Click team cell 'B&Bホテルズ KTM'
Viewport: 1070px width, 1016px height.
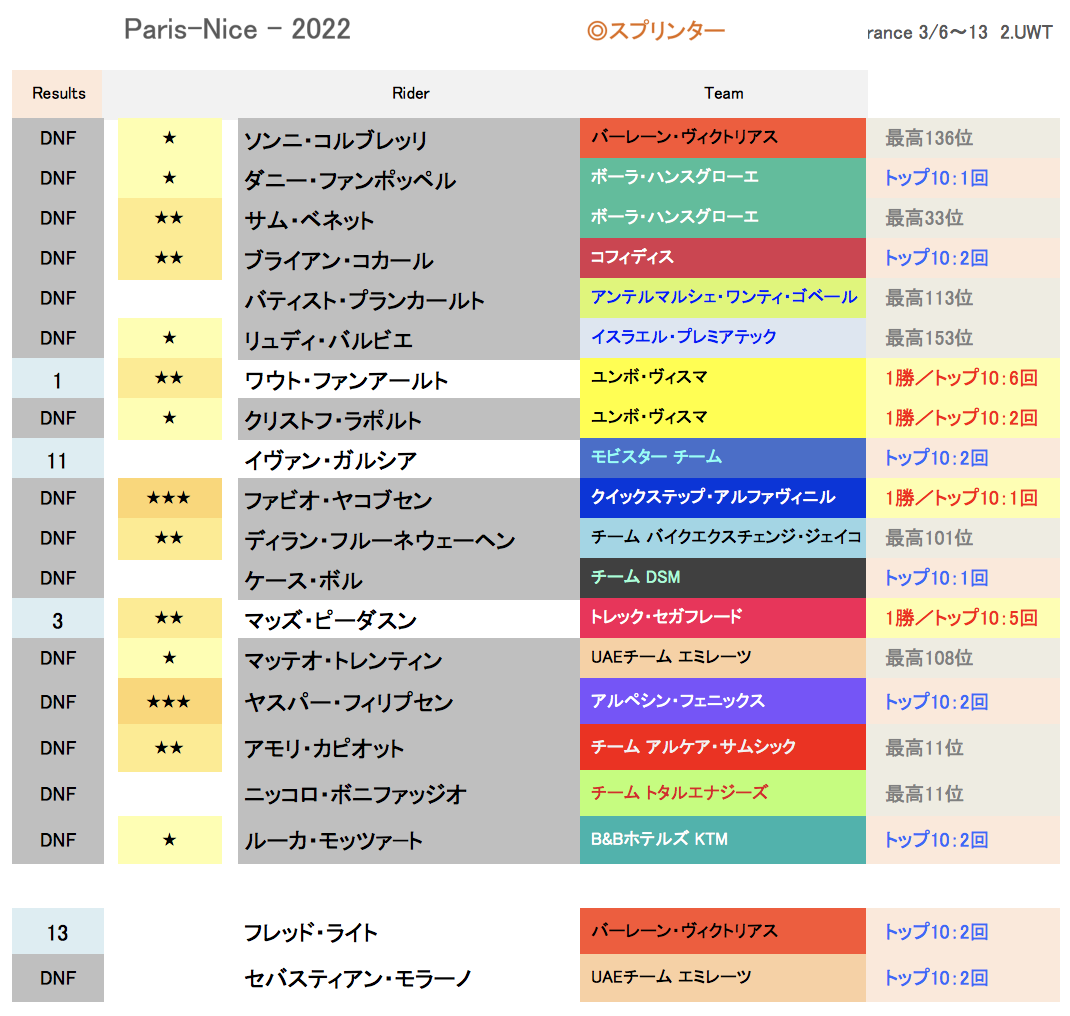point(723,839)
